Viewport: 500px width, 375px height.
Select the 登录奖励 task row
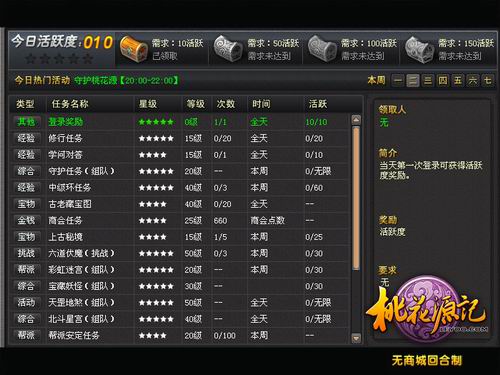pos(180,122)
